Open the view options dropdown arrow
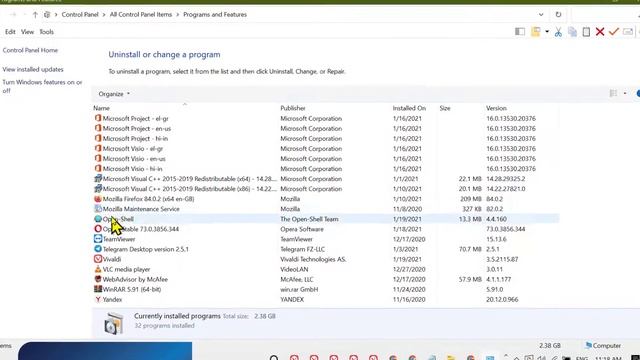The image size is (640, 360). coord(624,93)
